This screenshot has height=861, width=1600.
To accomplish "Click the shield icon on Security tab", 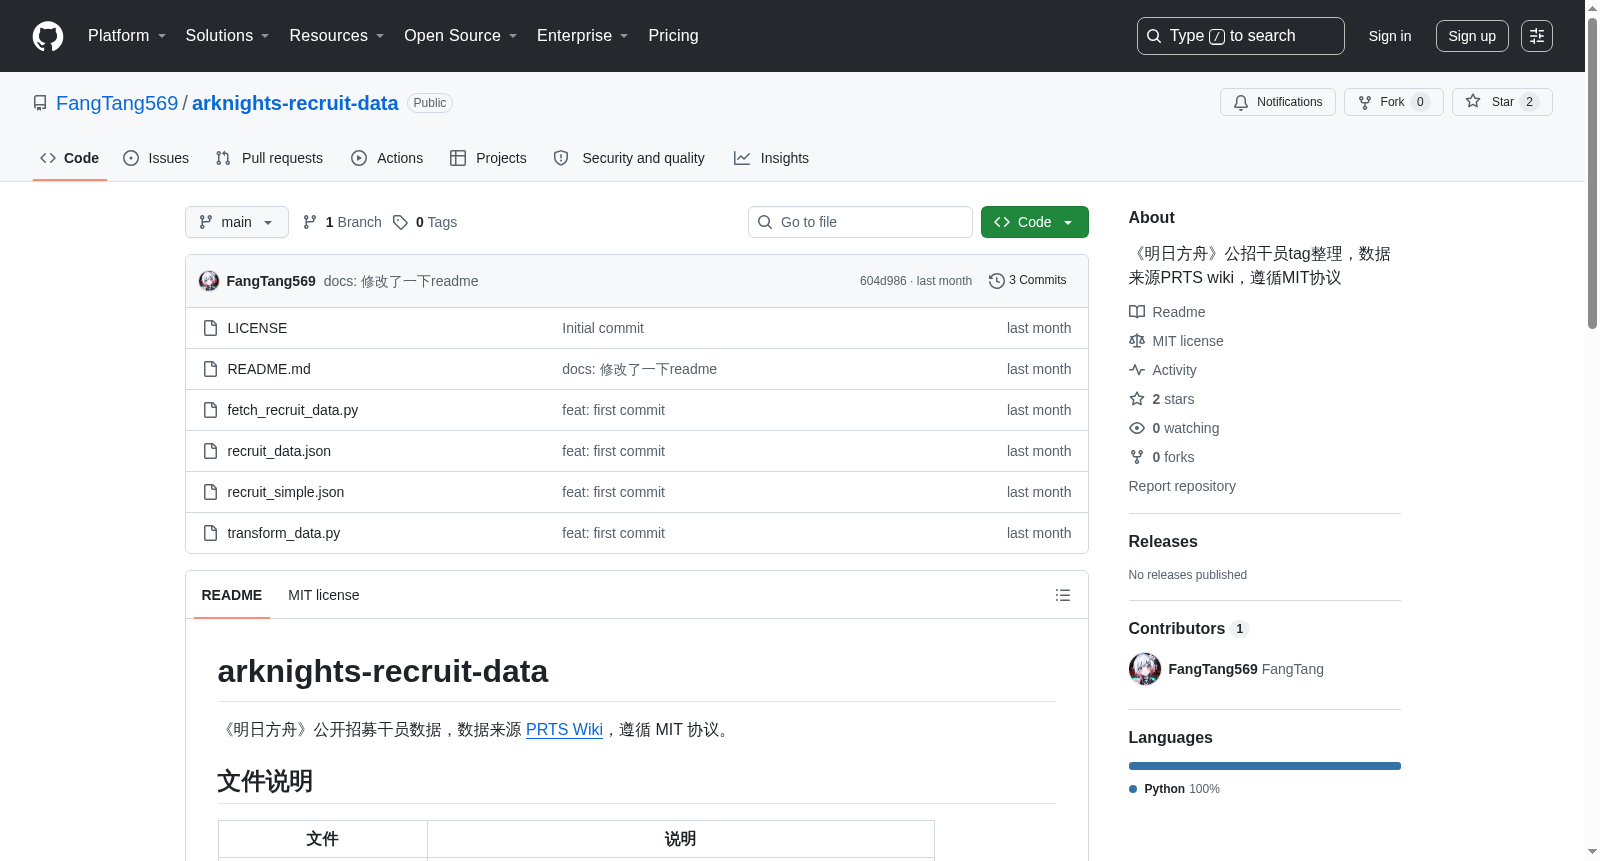I will (561, 158).
